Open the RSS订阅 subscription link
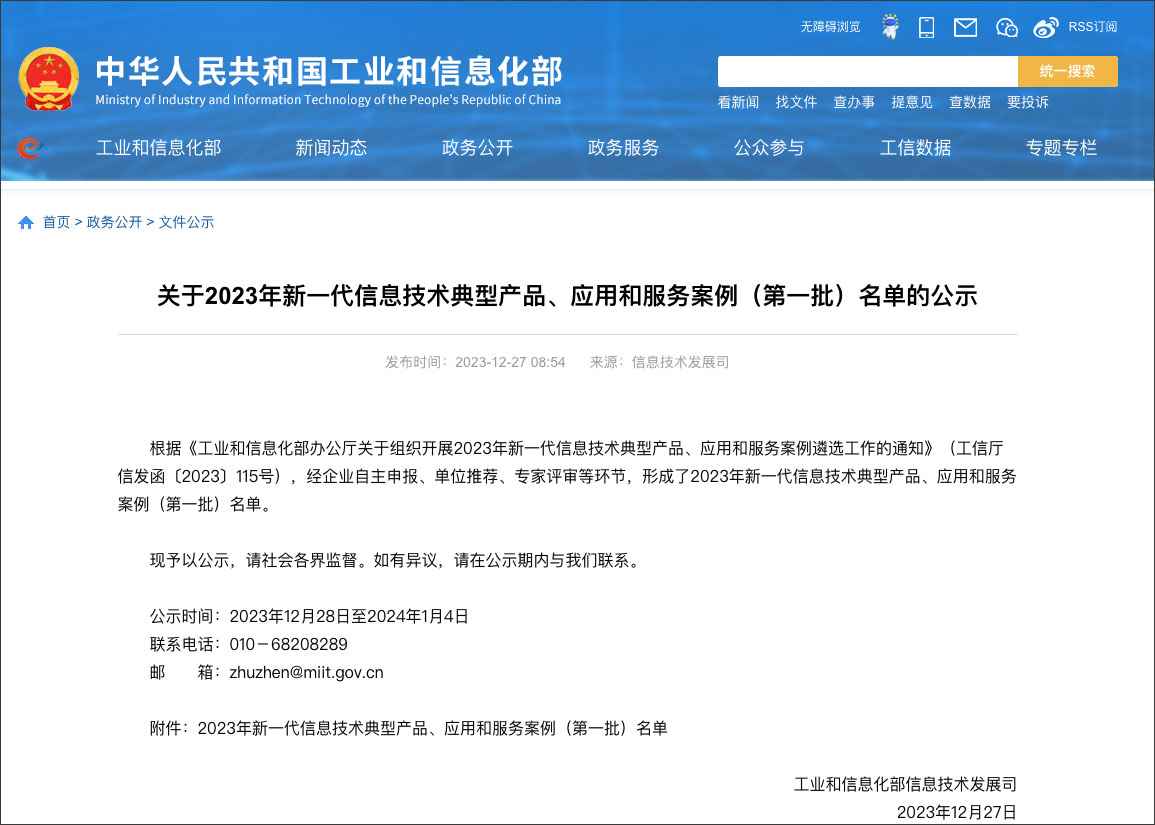Image resolution: width=1155 pixels, height=825 pixels. click(x=1092, y=27)
